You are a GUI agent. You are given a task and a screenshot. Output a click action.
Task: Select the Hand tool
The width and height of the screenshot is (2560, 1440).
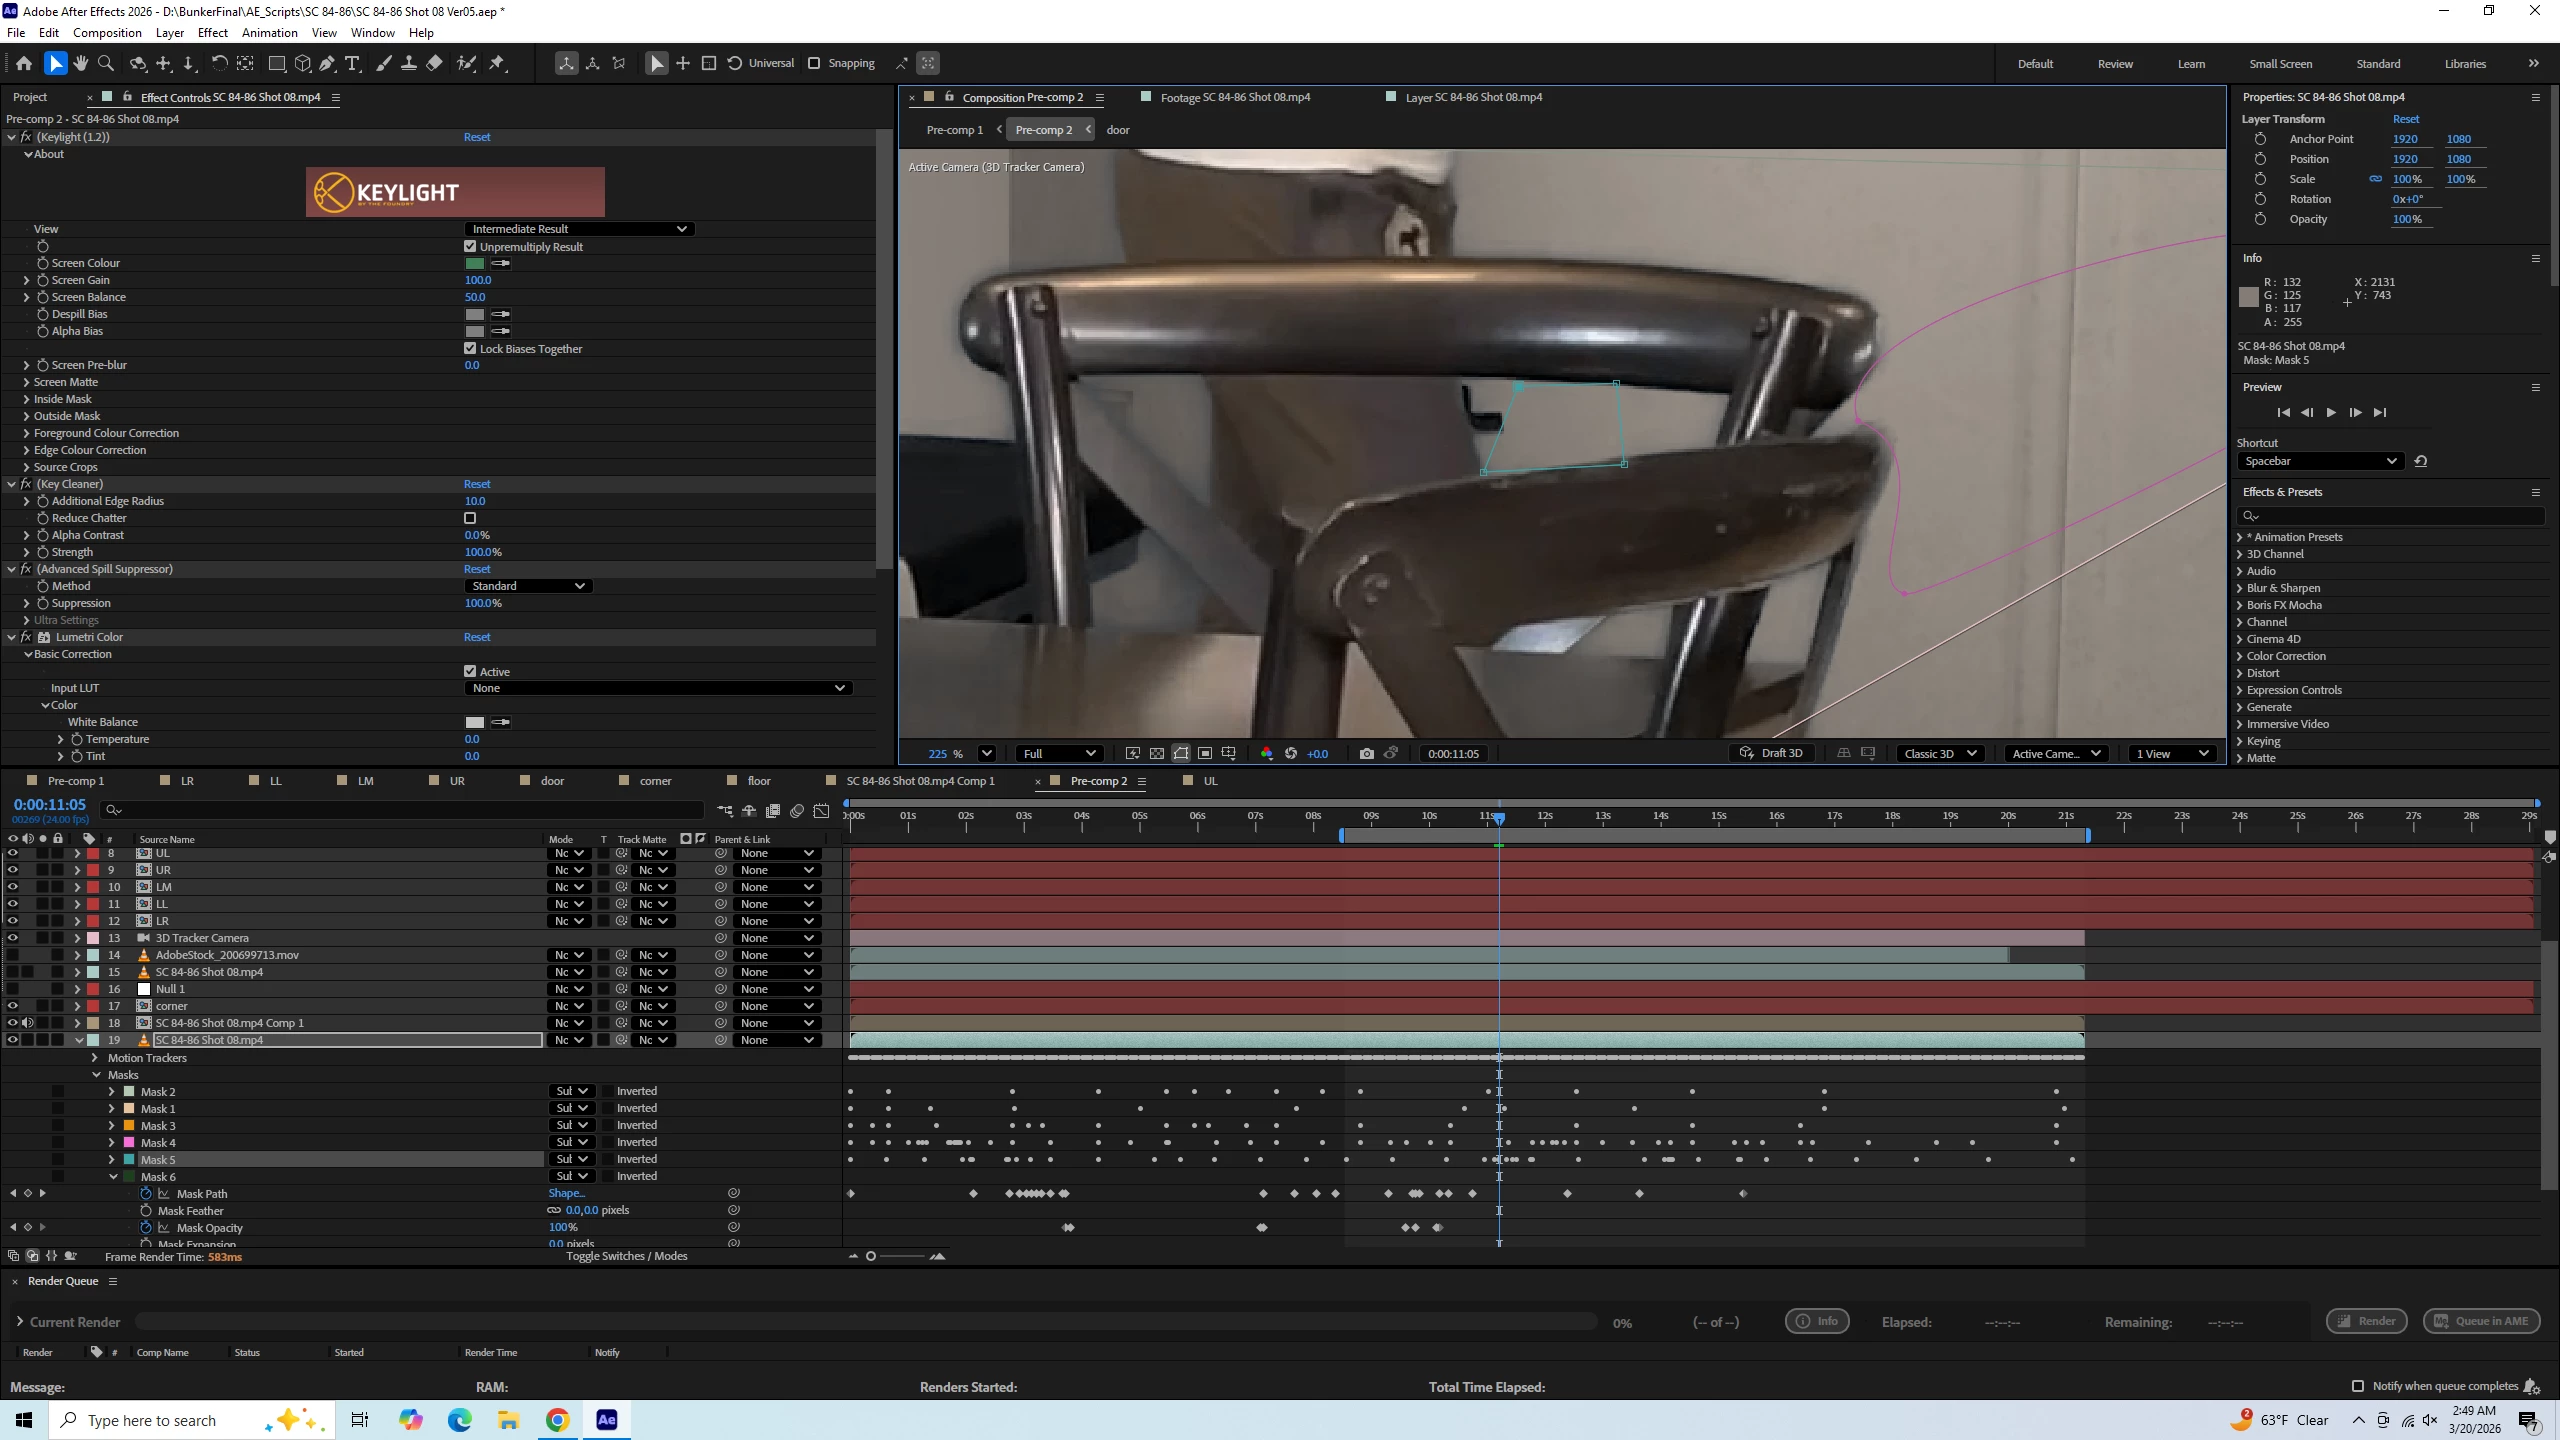[x=81, y=63]
